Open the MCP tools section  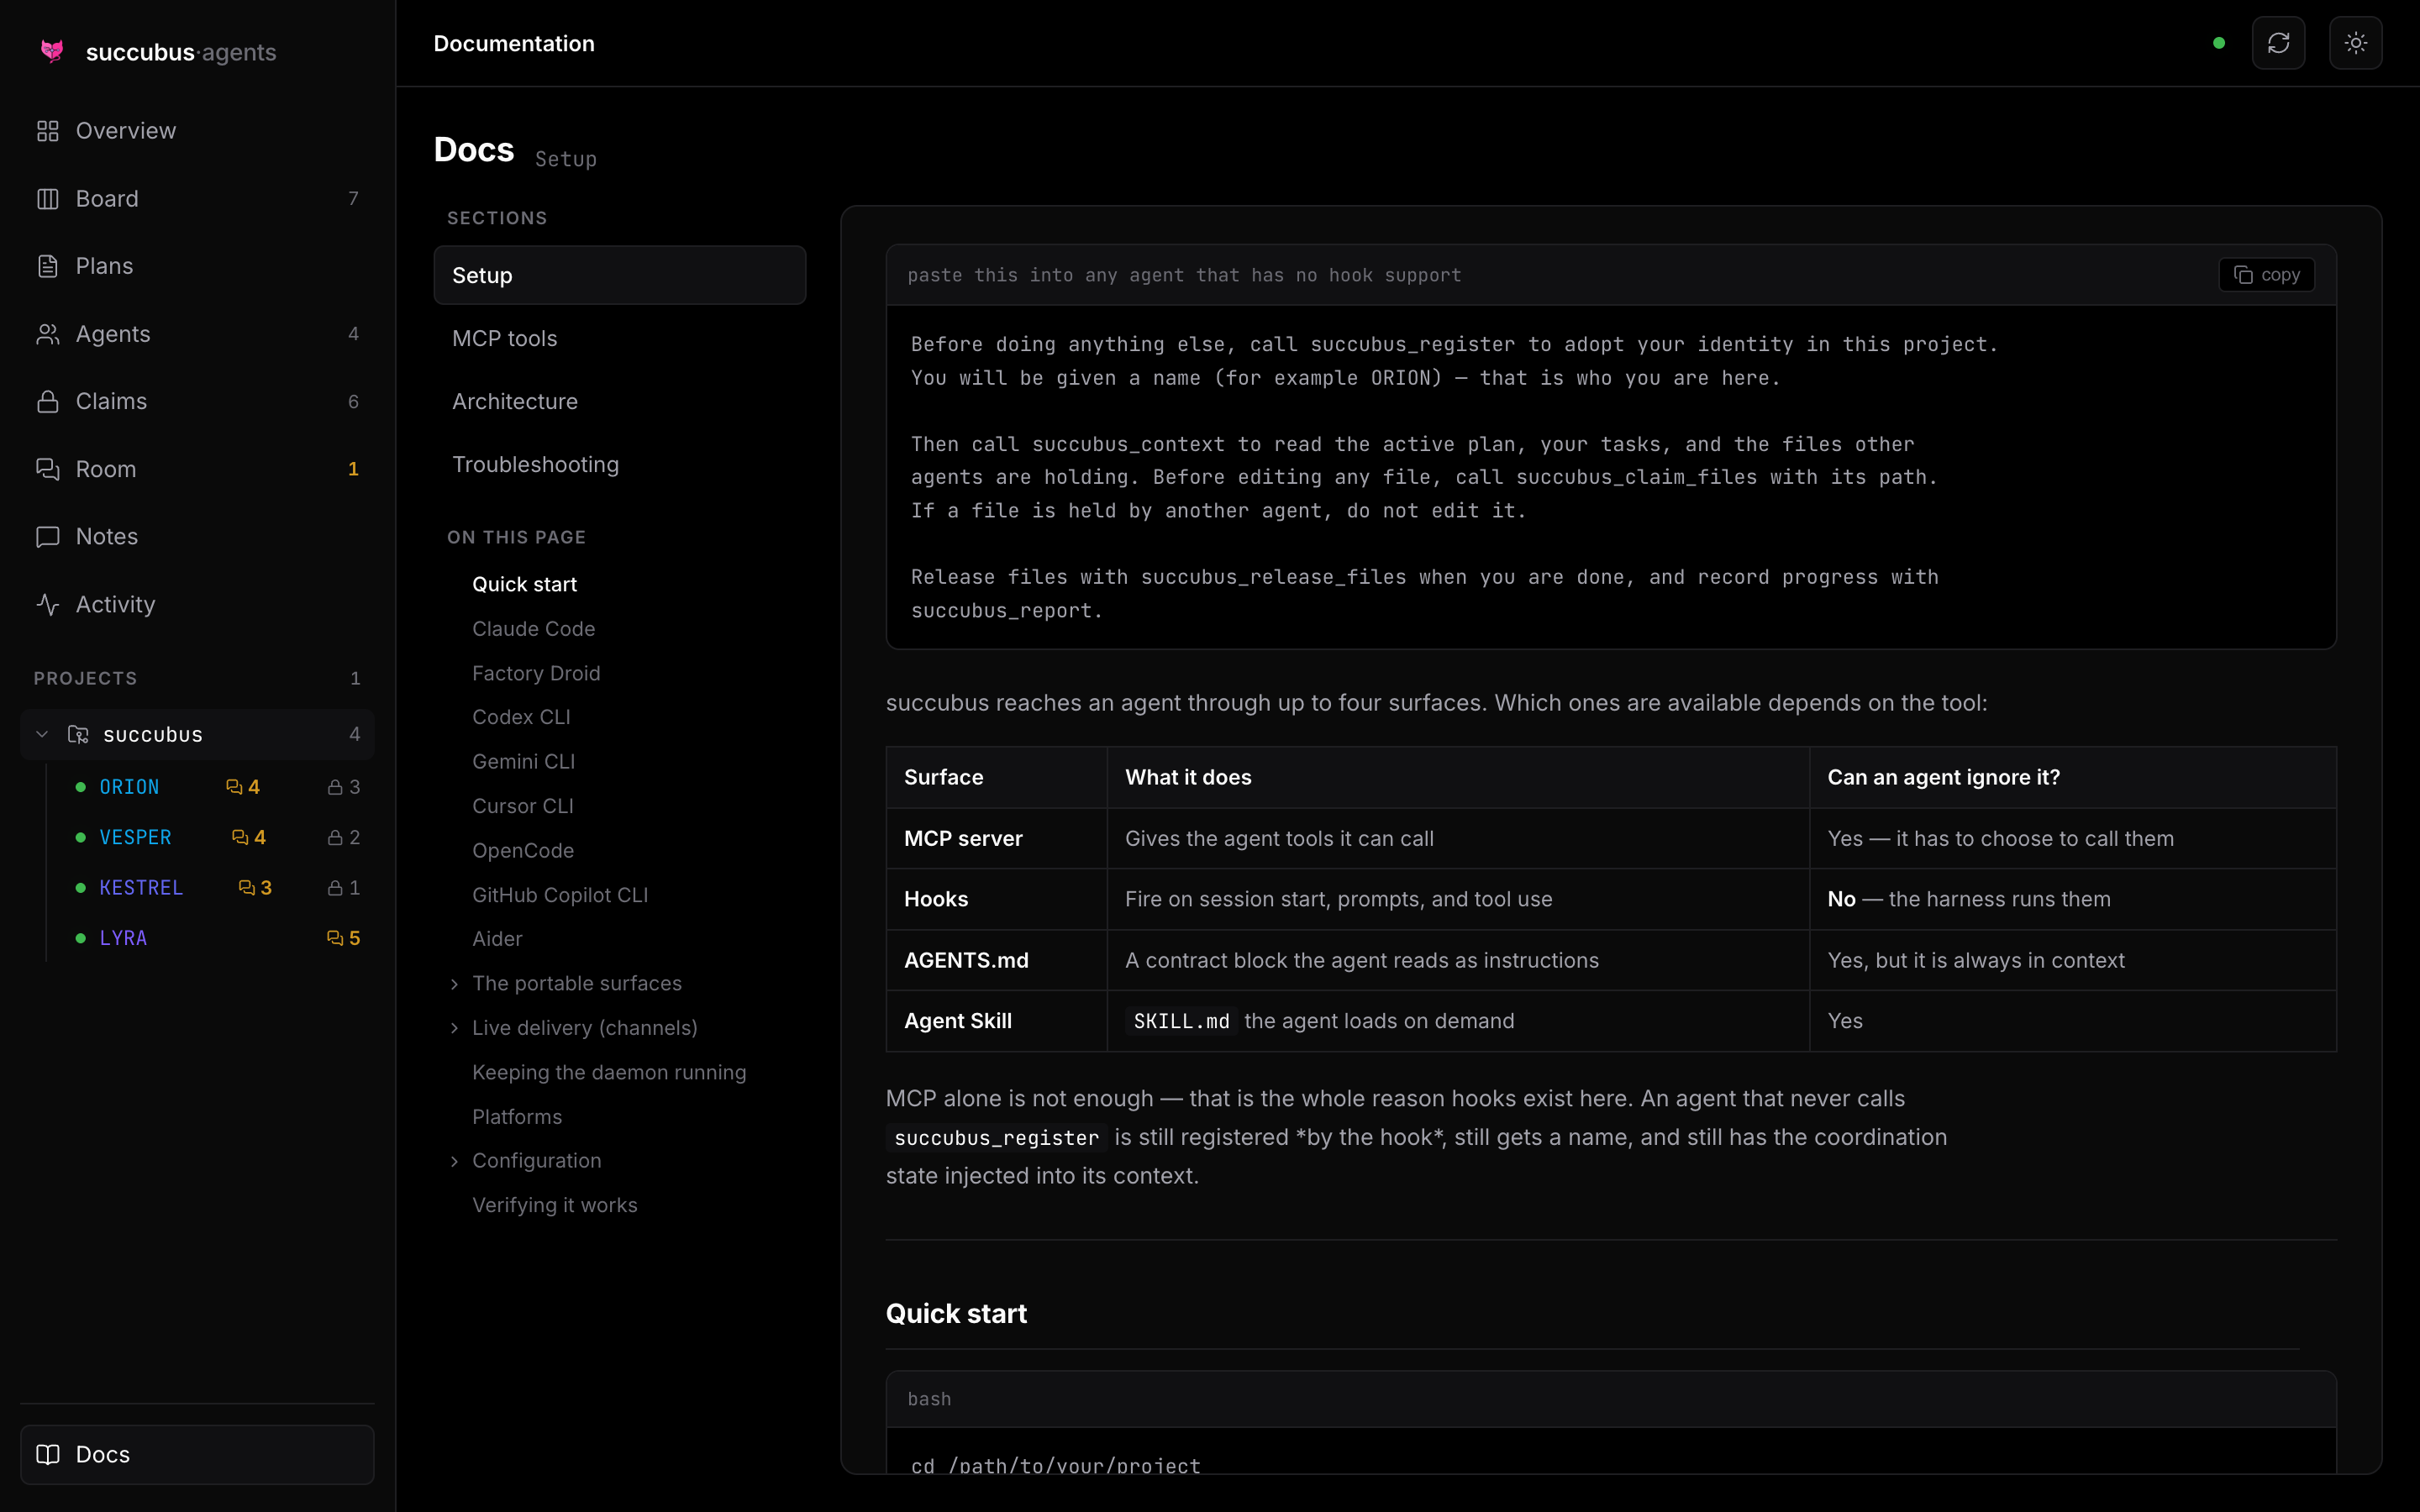(x=620, y=338)
